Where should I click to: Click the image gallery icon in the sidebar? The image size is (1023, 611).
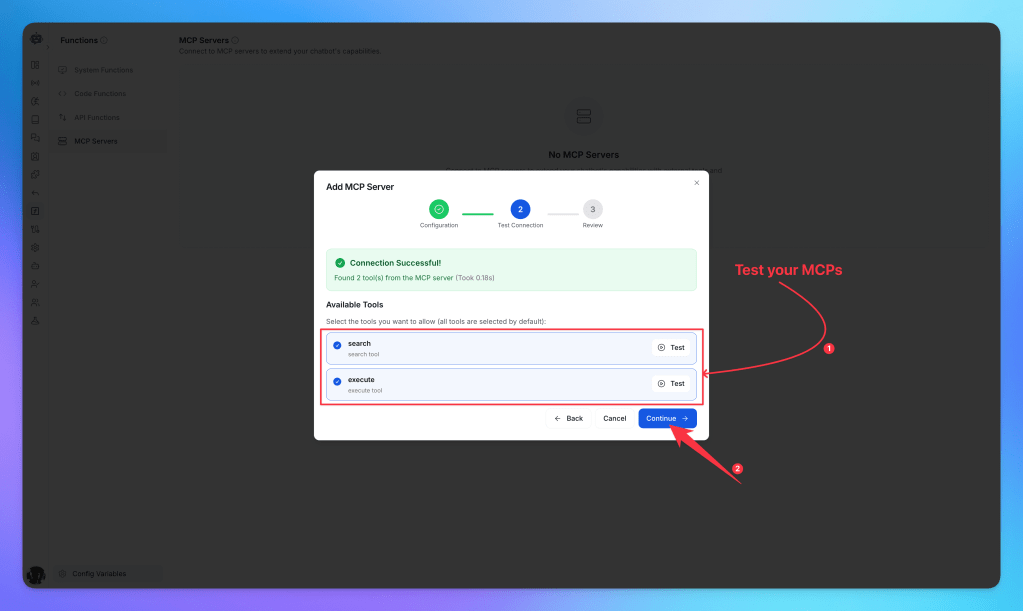coord(35,156)
